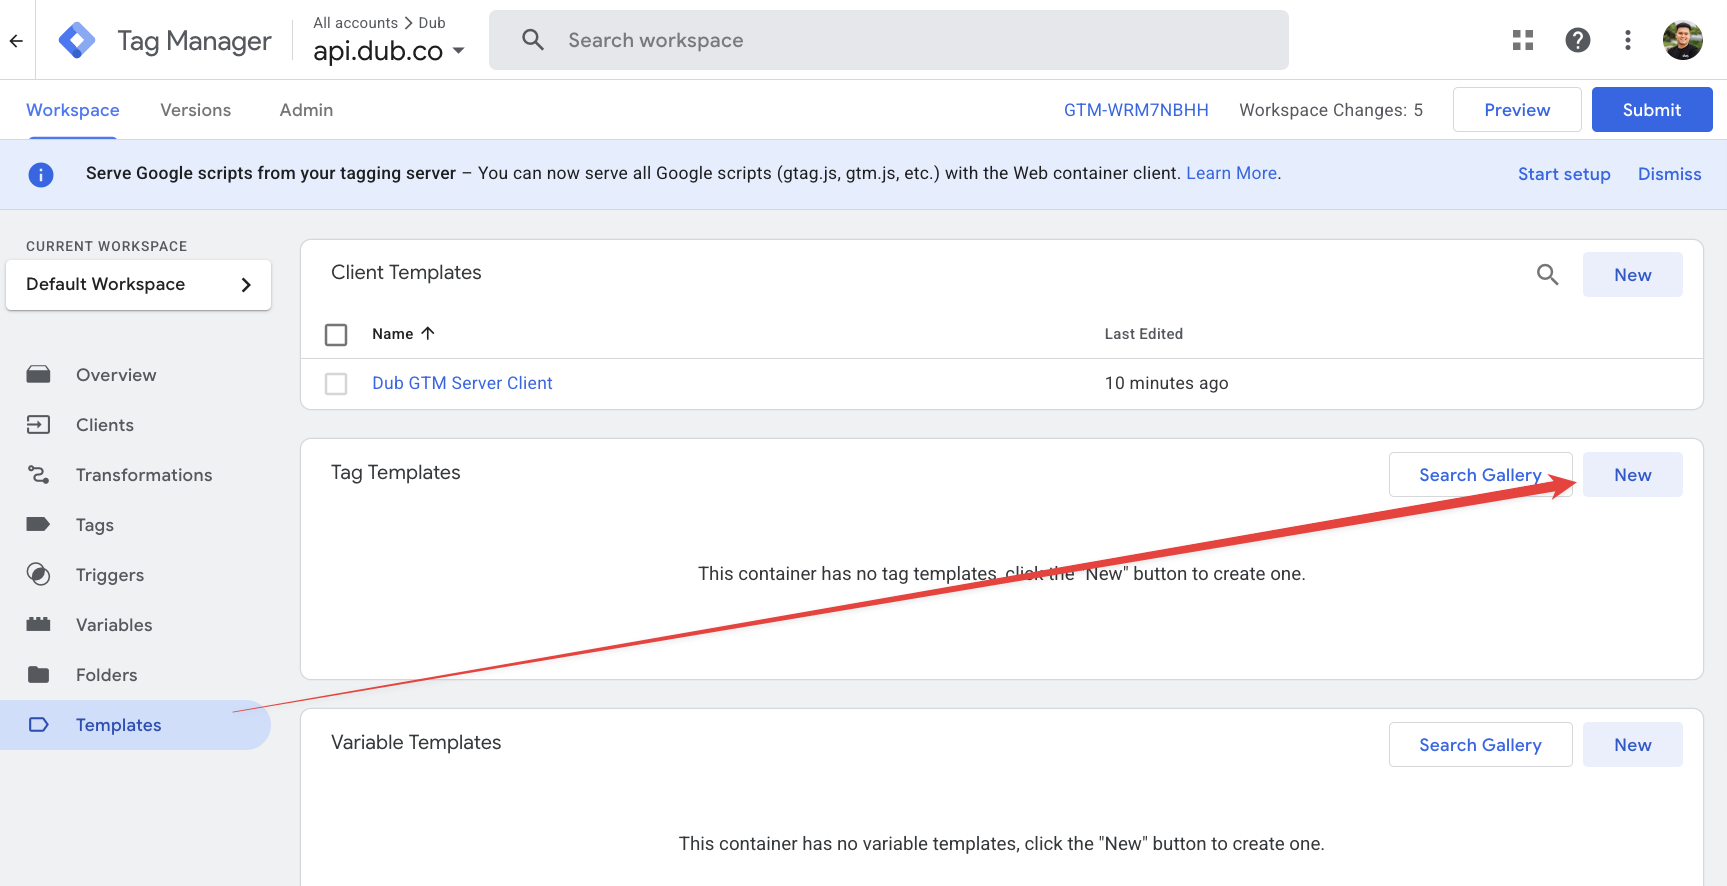This screenshot has height=886, width=1727.
Task: Open Workspace Changes: 5
Action: point(1331,110)
